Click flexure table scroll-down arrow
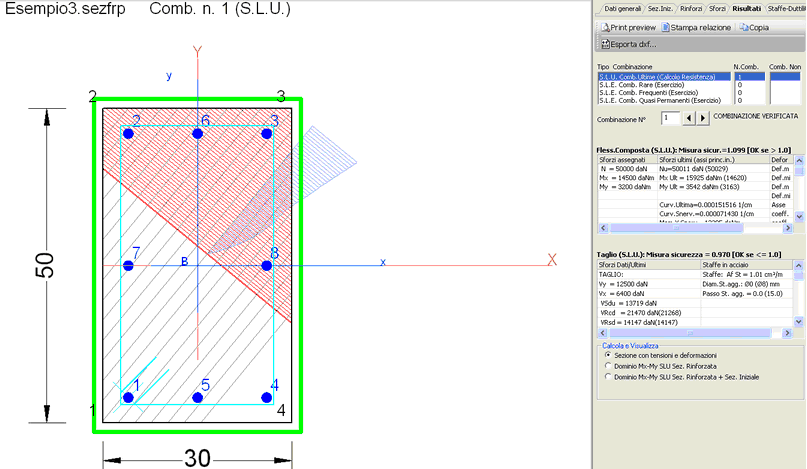Screen dimensions: 807x469 (799, 217)
